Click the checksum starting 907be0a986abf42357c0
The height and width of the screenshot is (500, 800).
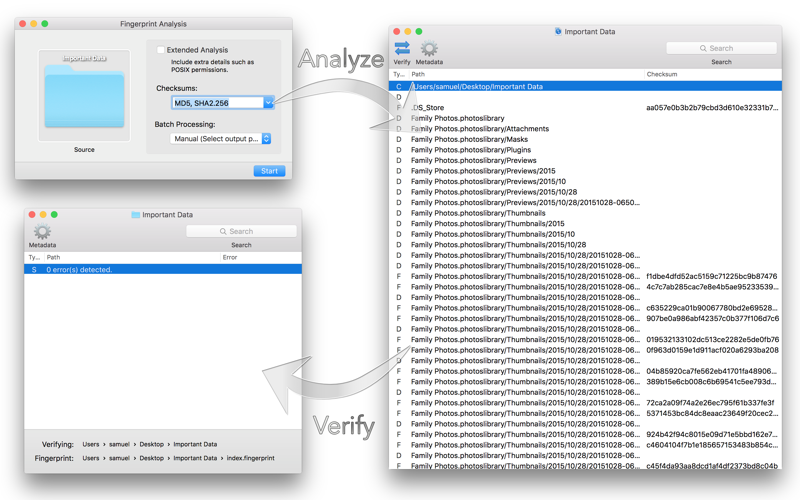pyautogui.click(x=712, y=318)
